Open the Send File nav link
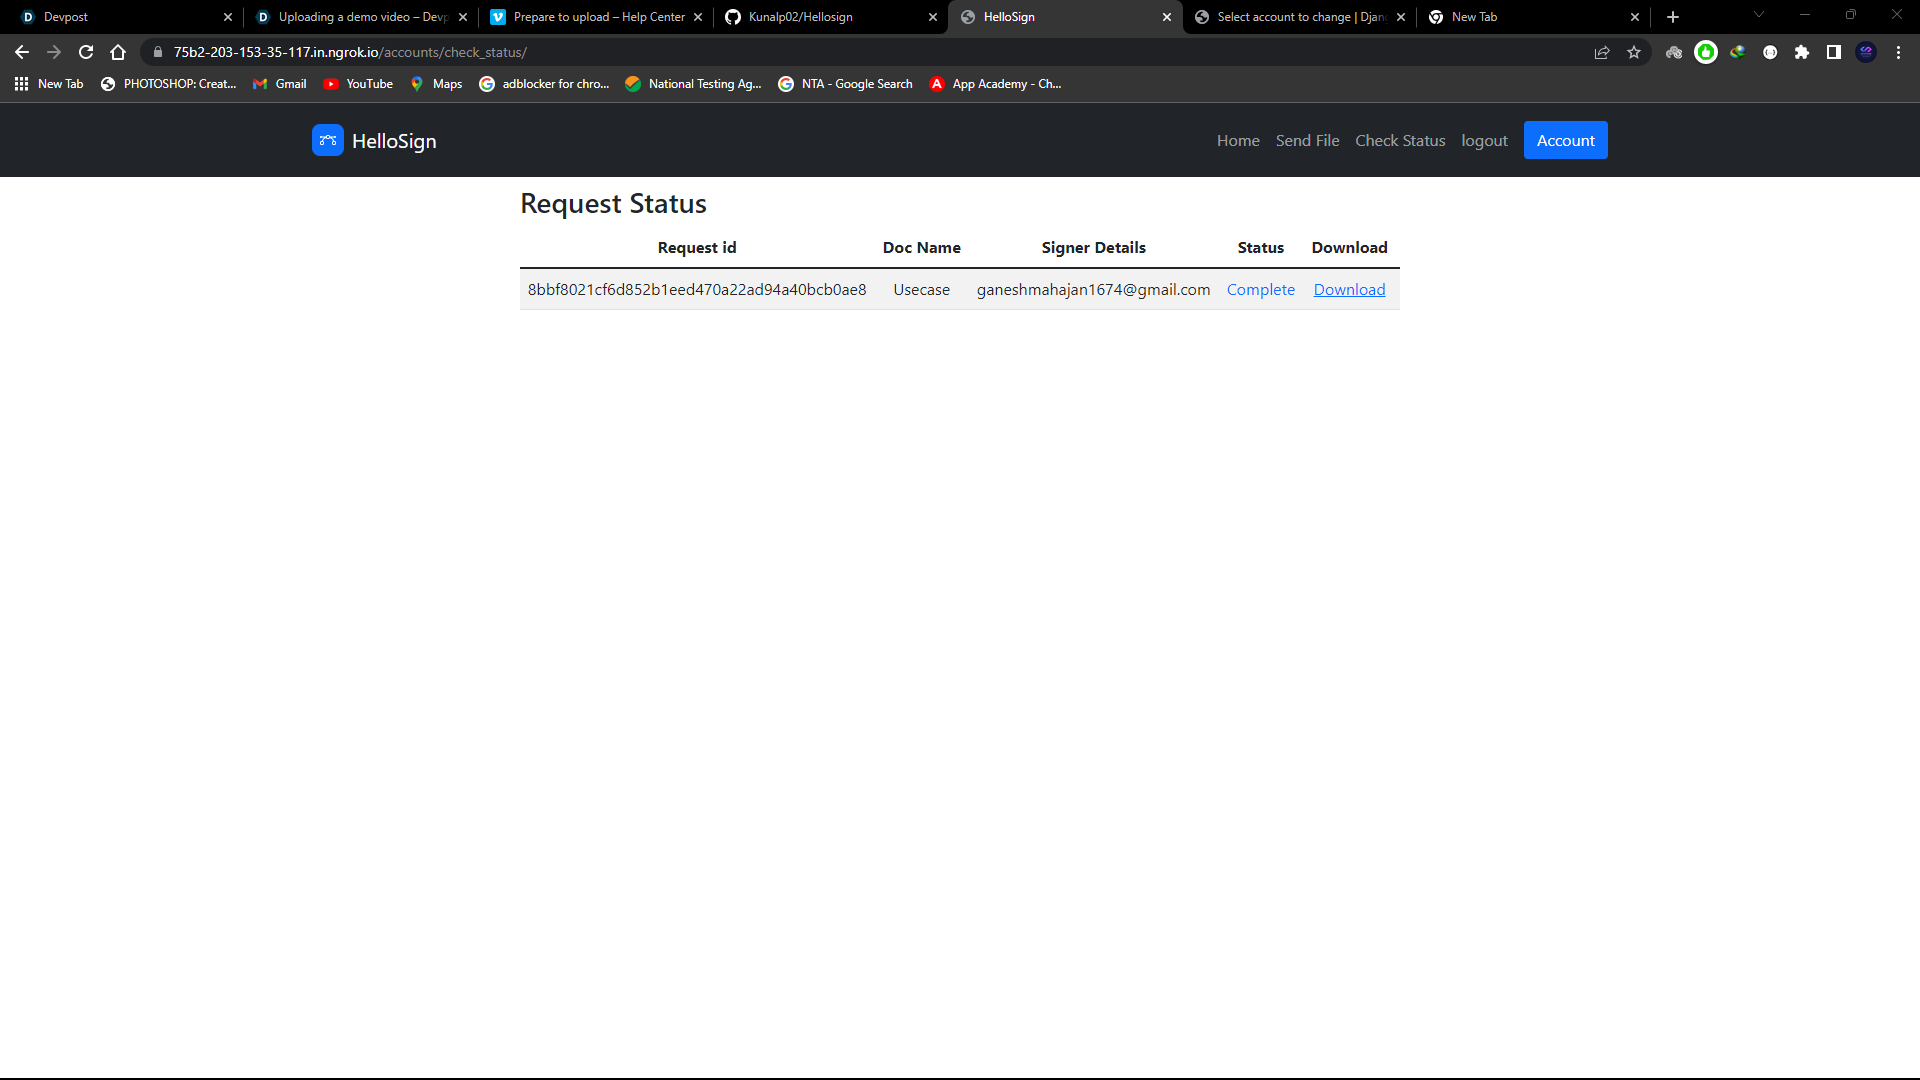The width and height of the screenshot is (1920, 1080). [1307, 140]
